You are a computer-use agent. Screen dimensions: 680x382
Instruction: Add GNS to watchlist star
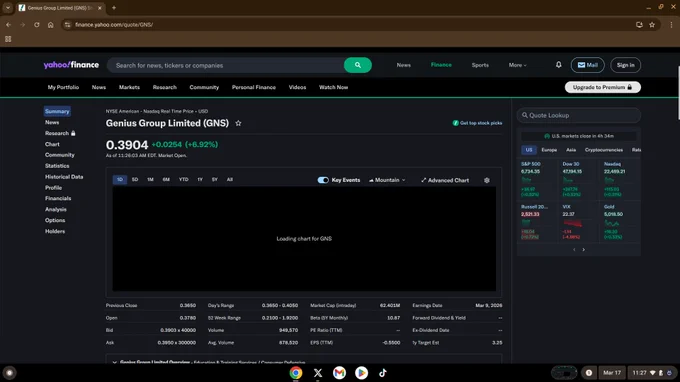click(238, 123)
